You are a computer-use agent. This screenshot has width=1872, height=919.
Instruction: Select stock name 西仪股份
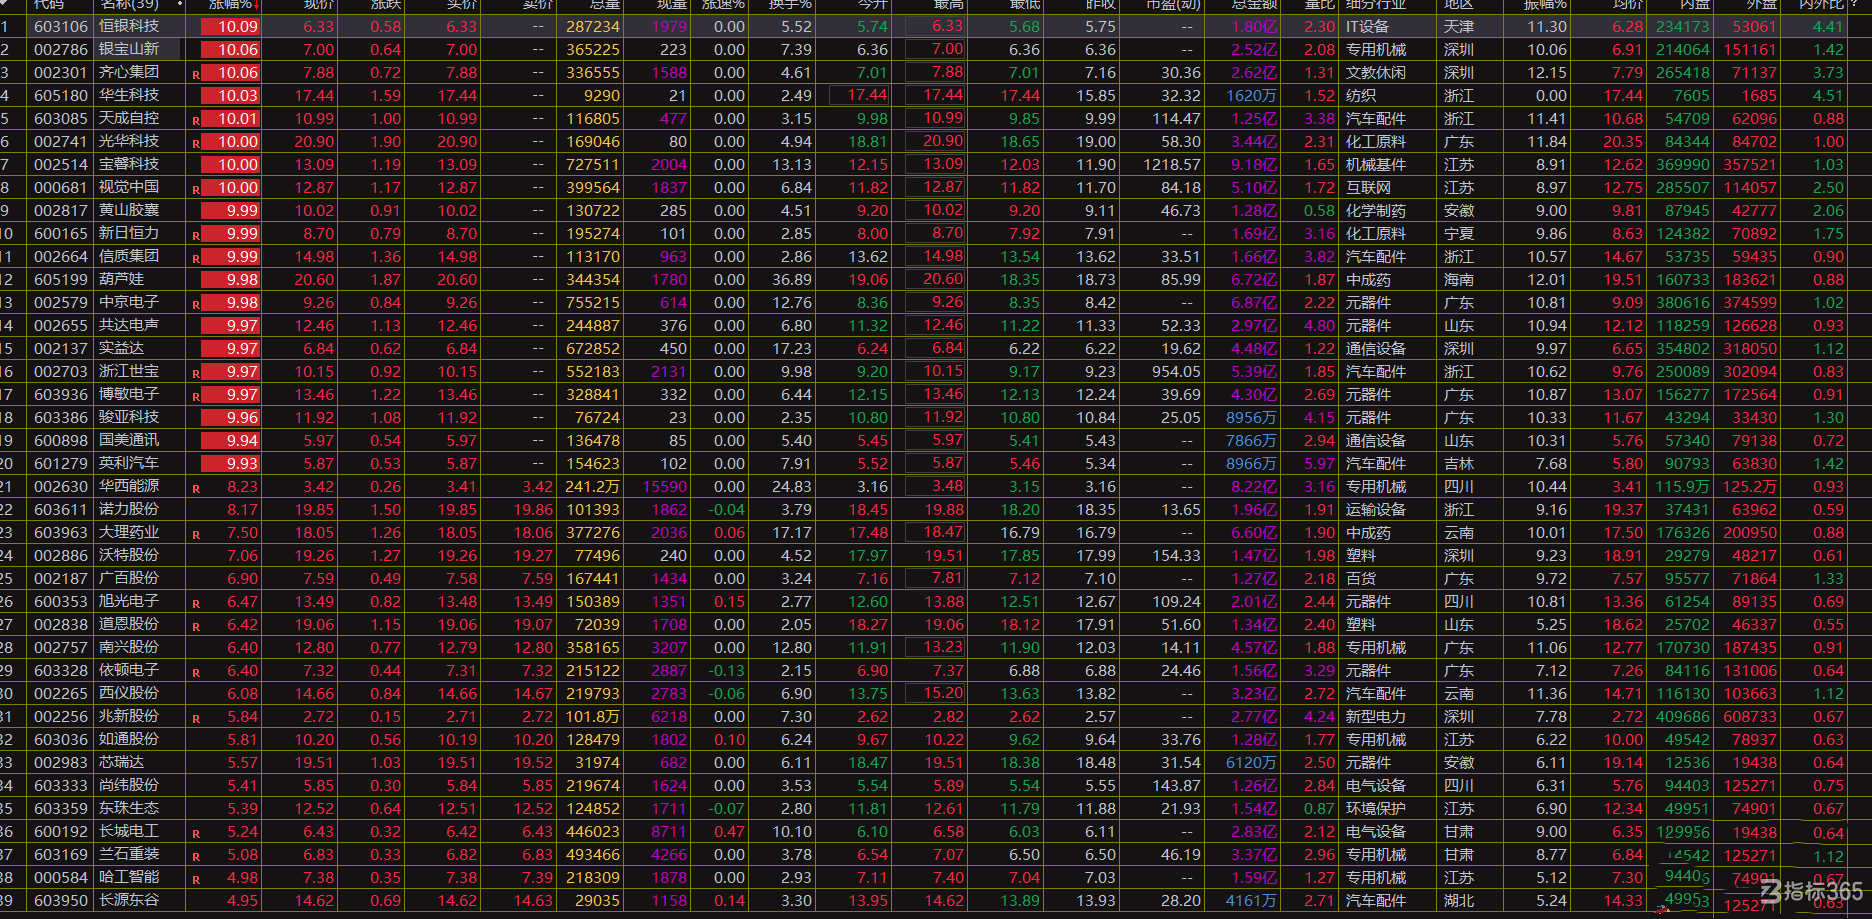click(129, 693)
